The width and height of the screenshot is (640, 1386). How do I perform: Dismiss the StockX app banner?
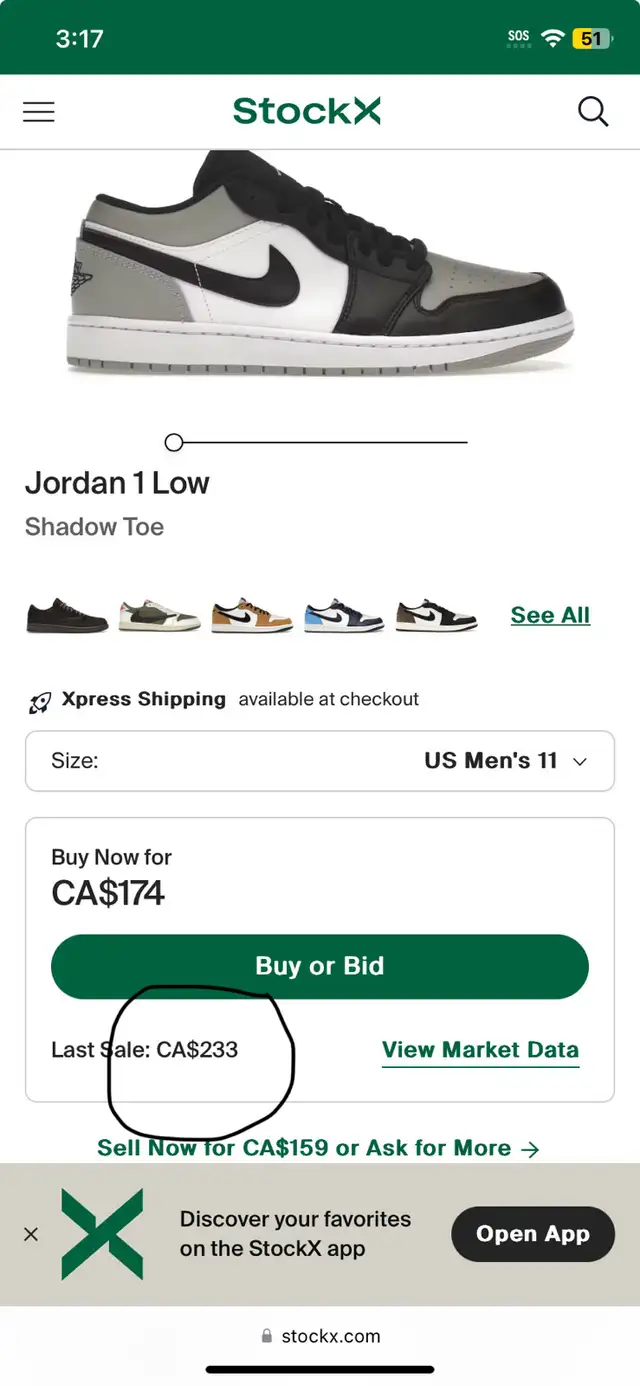coord(31,1234)
